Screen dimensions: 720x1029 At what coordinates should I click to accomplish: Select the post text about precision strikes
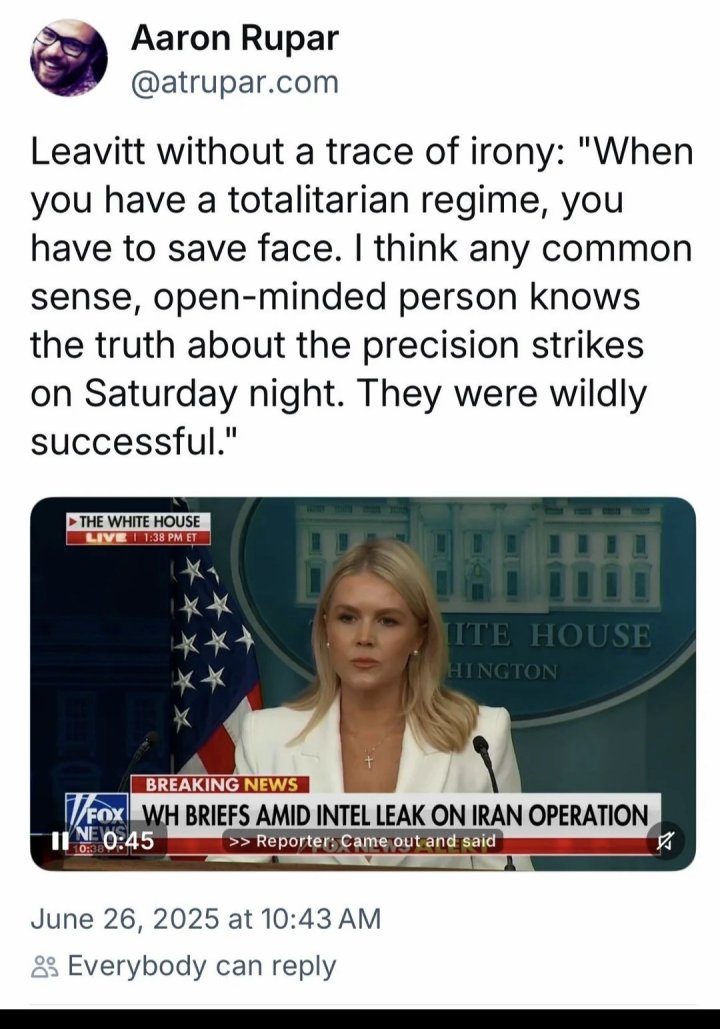(362, 296)
